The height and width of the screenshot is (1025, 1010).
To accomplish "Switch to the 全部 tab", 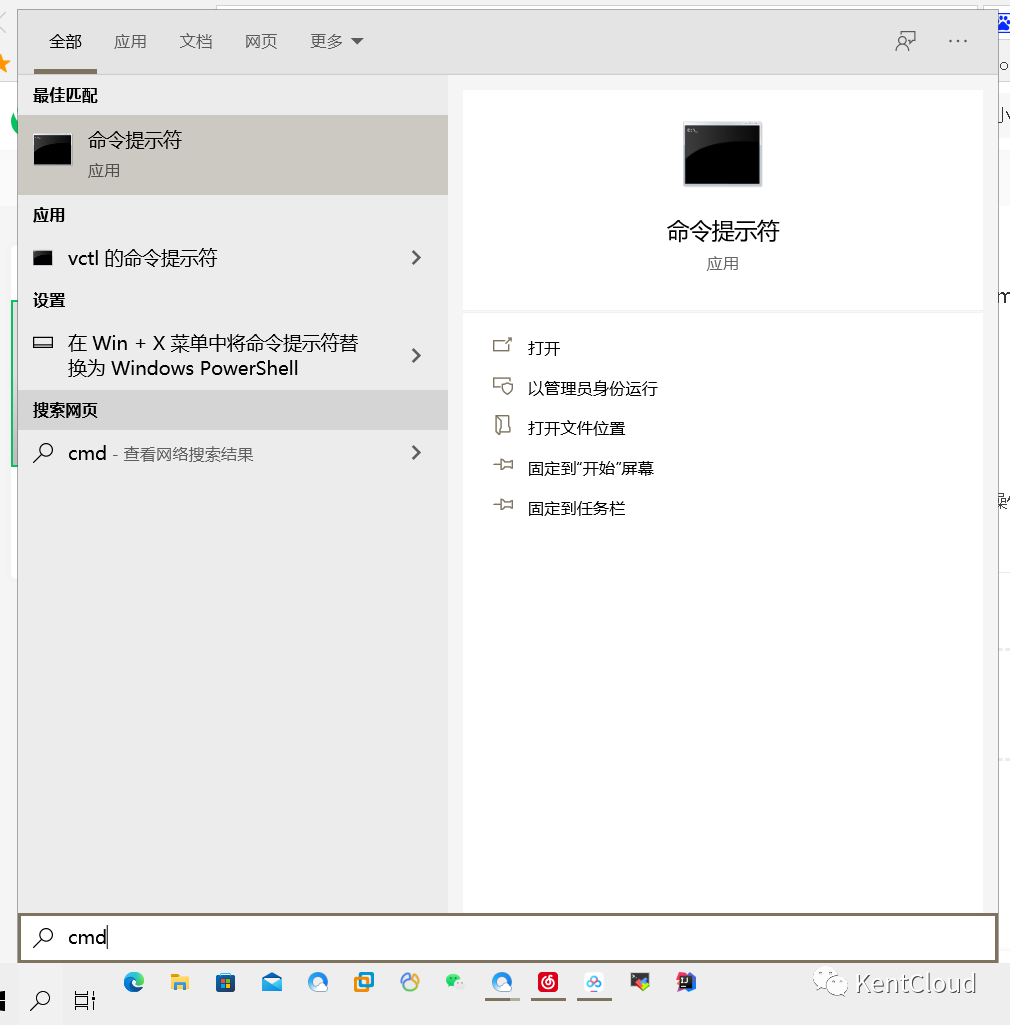I will click(x=65, y=41).
